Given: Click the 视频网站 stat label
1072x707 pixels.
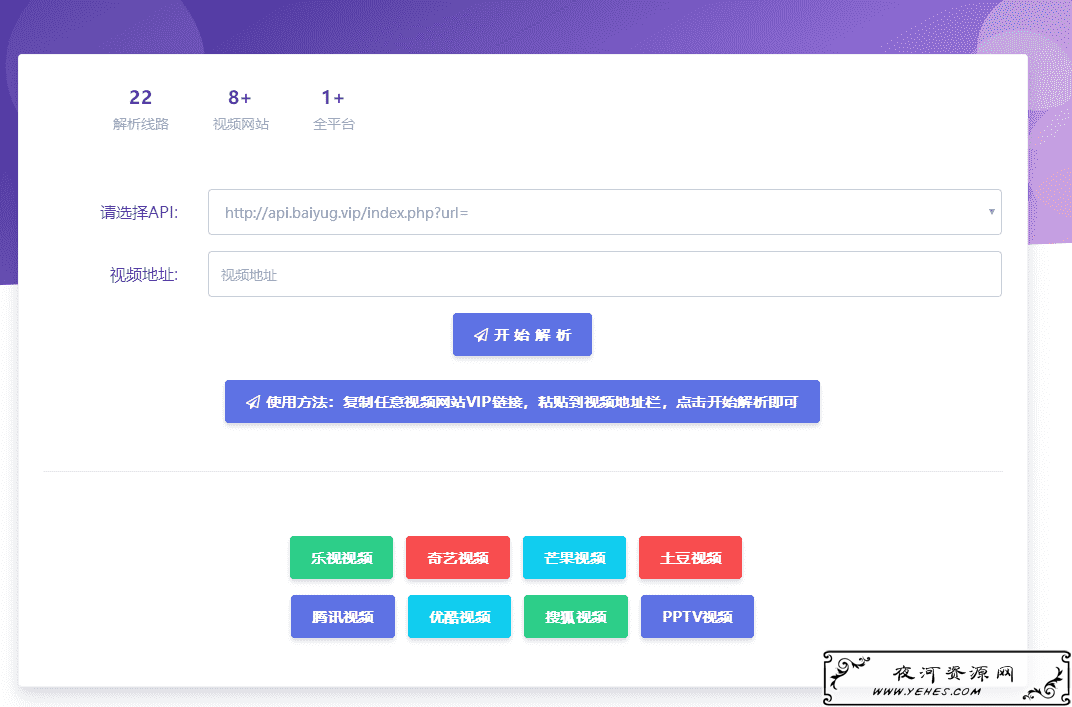Looking at the screenshot, I should point(241,124).
